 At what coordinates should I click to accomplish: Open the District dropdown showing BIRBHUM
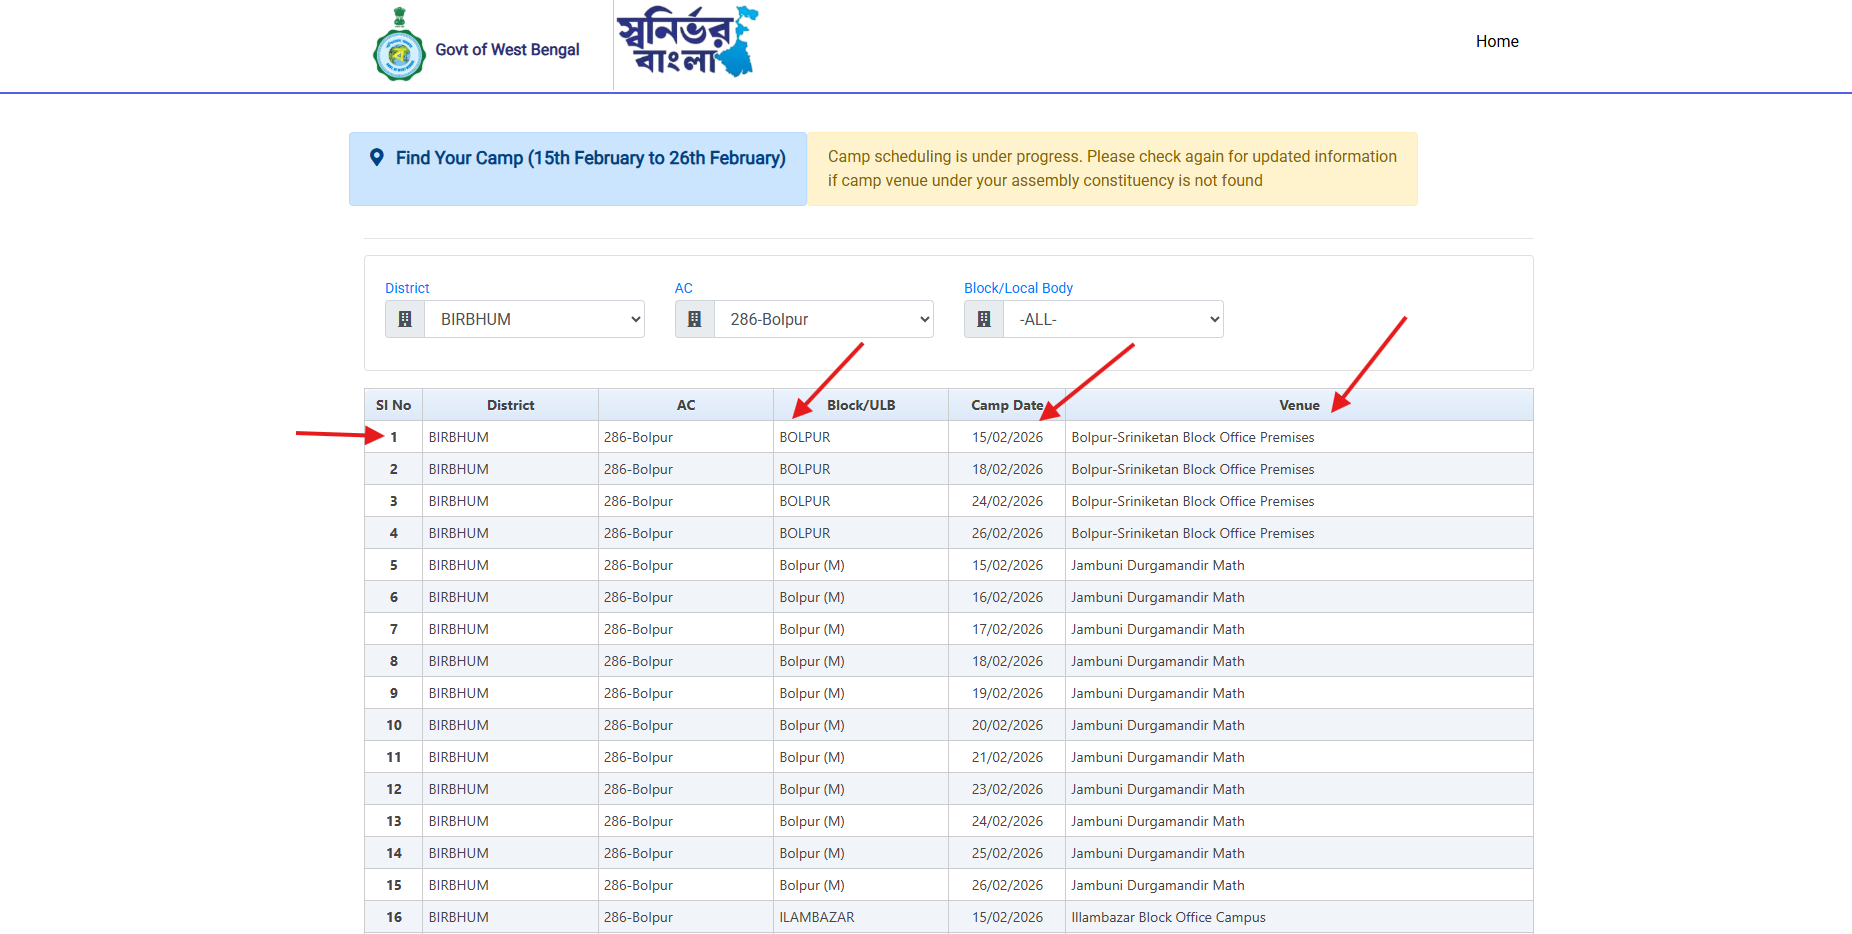pos(535,319)
